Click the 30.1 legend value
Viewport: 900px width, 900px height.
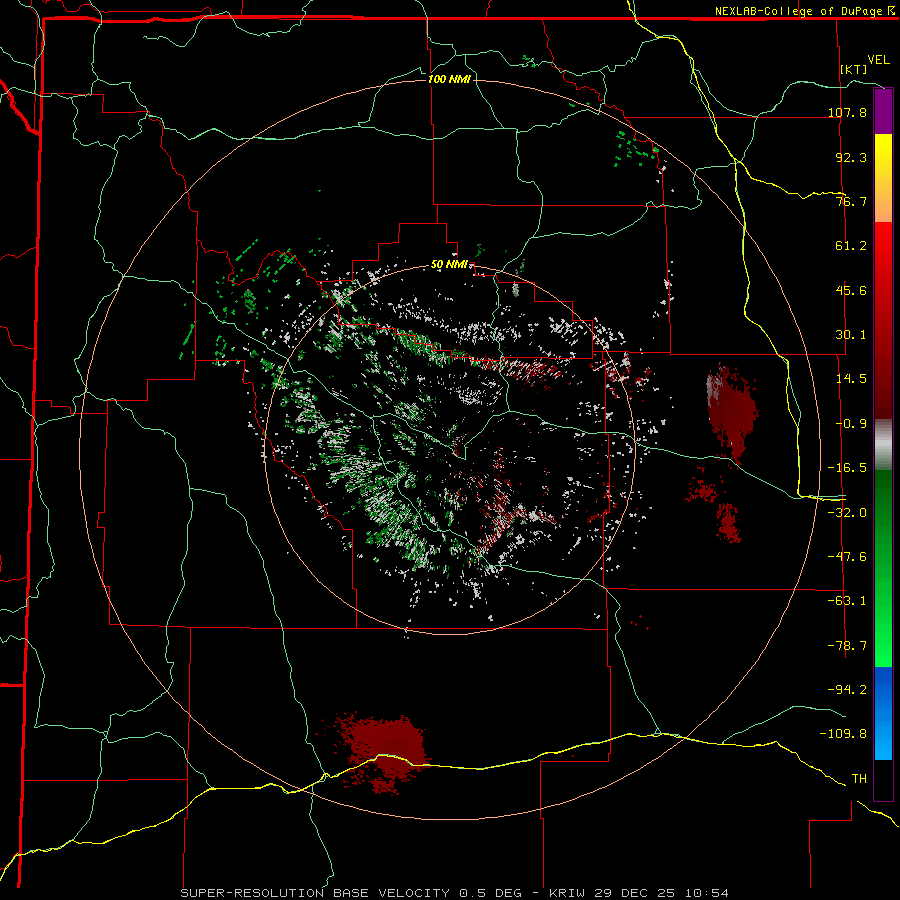point(851,335)
